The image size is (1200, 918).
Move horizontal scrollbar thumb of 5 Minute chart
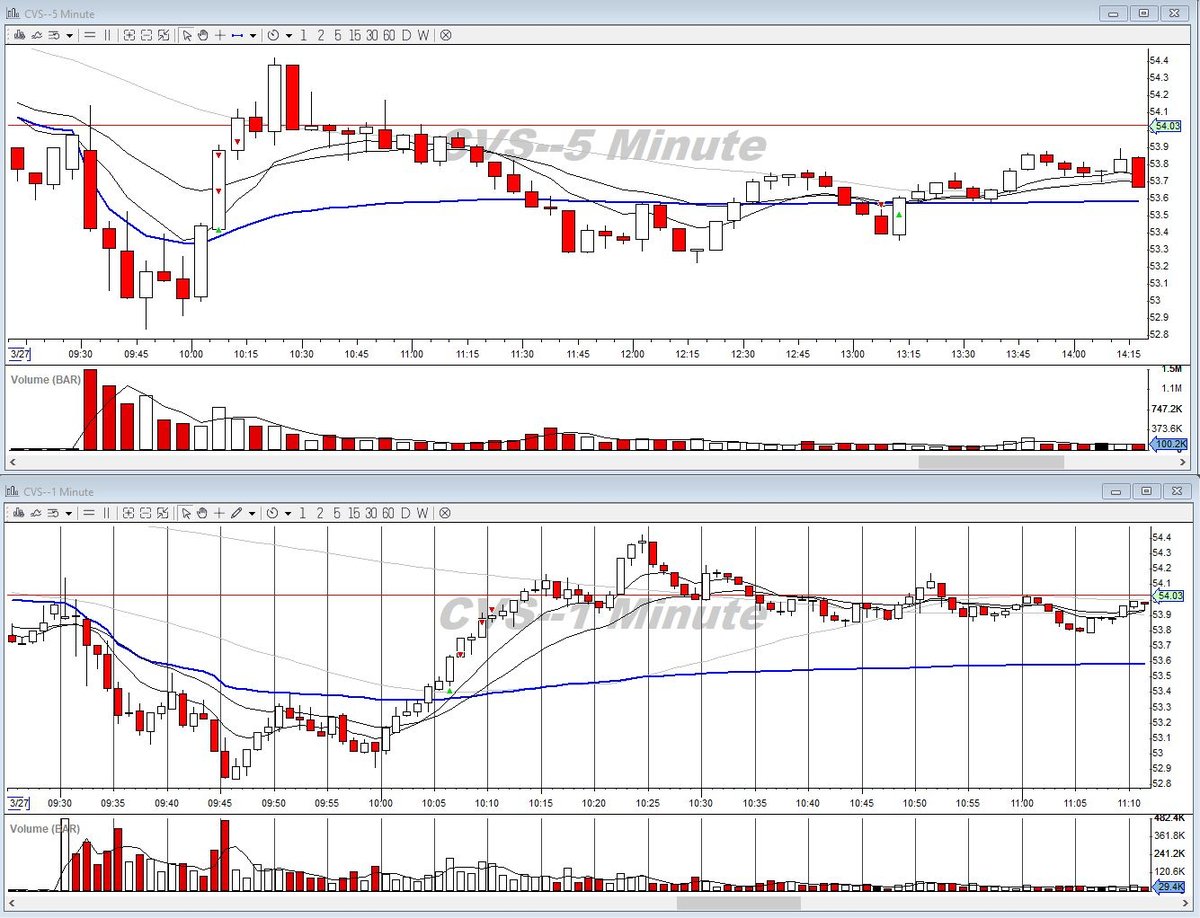[x=991, y=462]
